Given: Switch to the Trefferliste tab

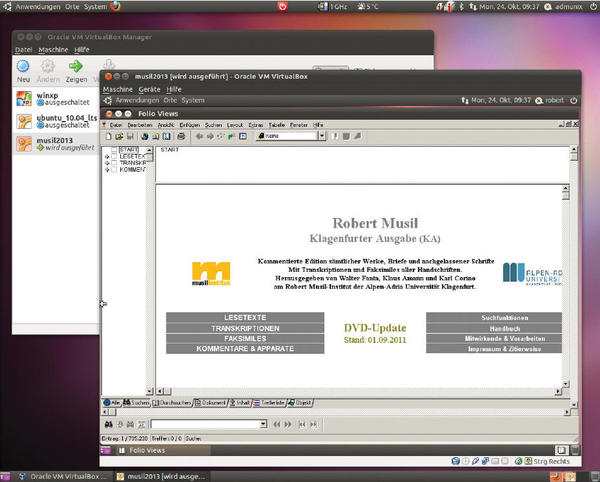Looking at the screenshot, I should click(269, 403).
